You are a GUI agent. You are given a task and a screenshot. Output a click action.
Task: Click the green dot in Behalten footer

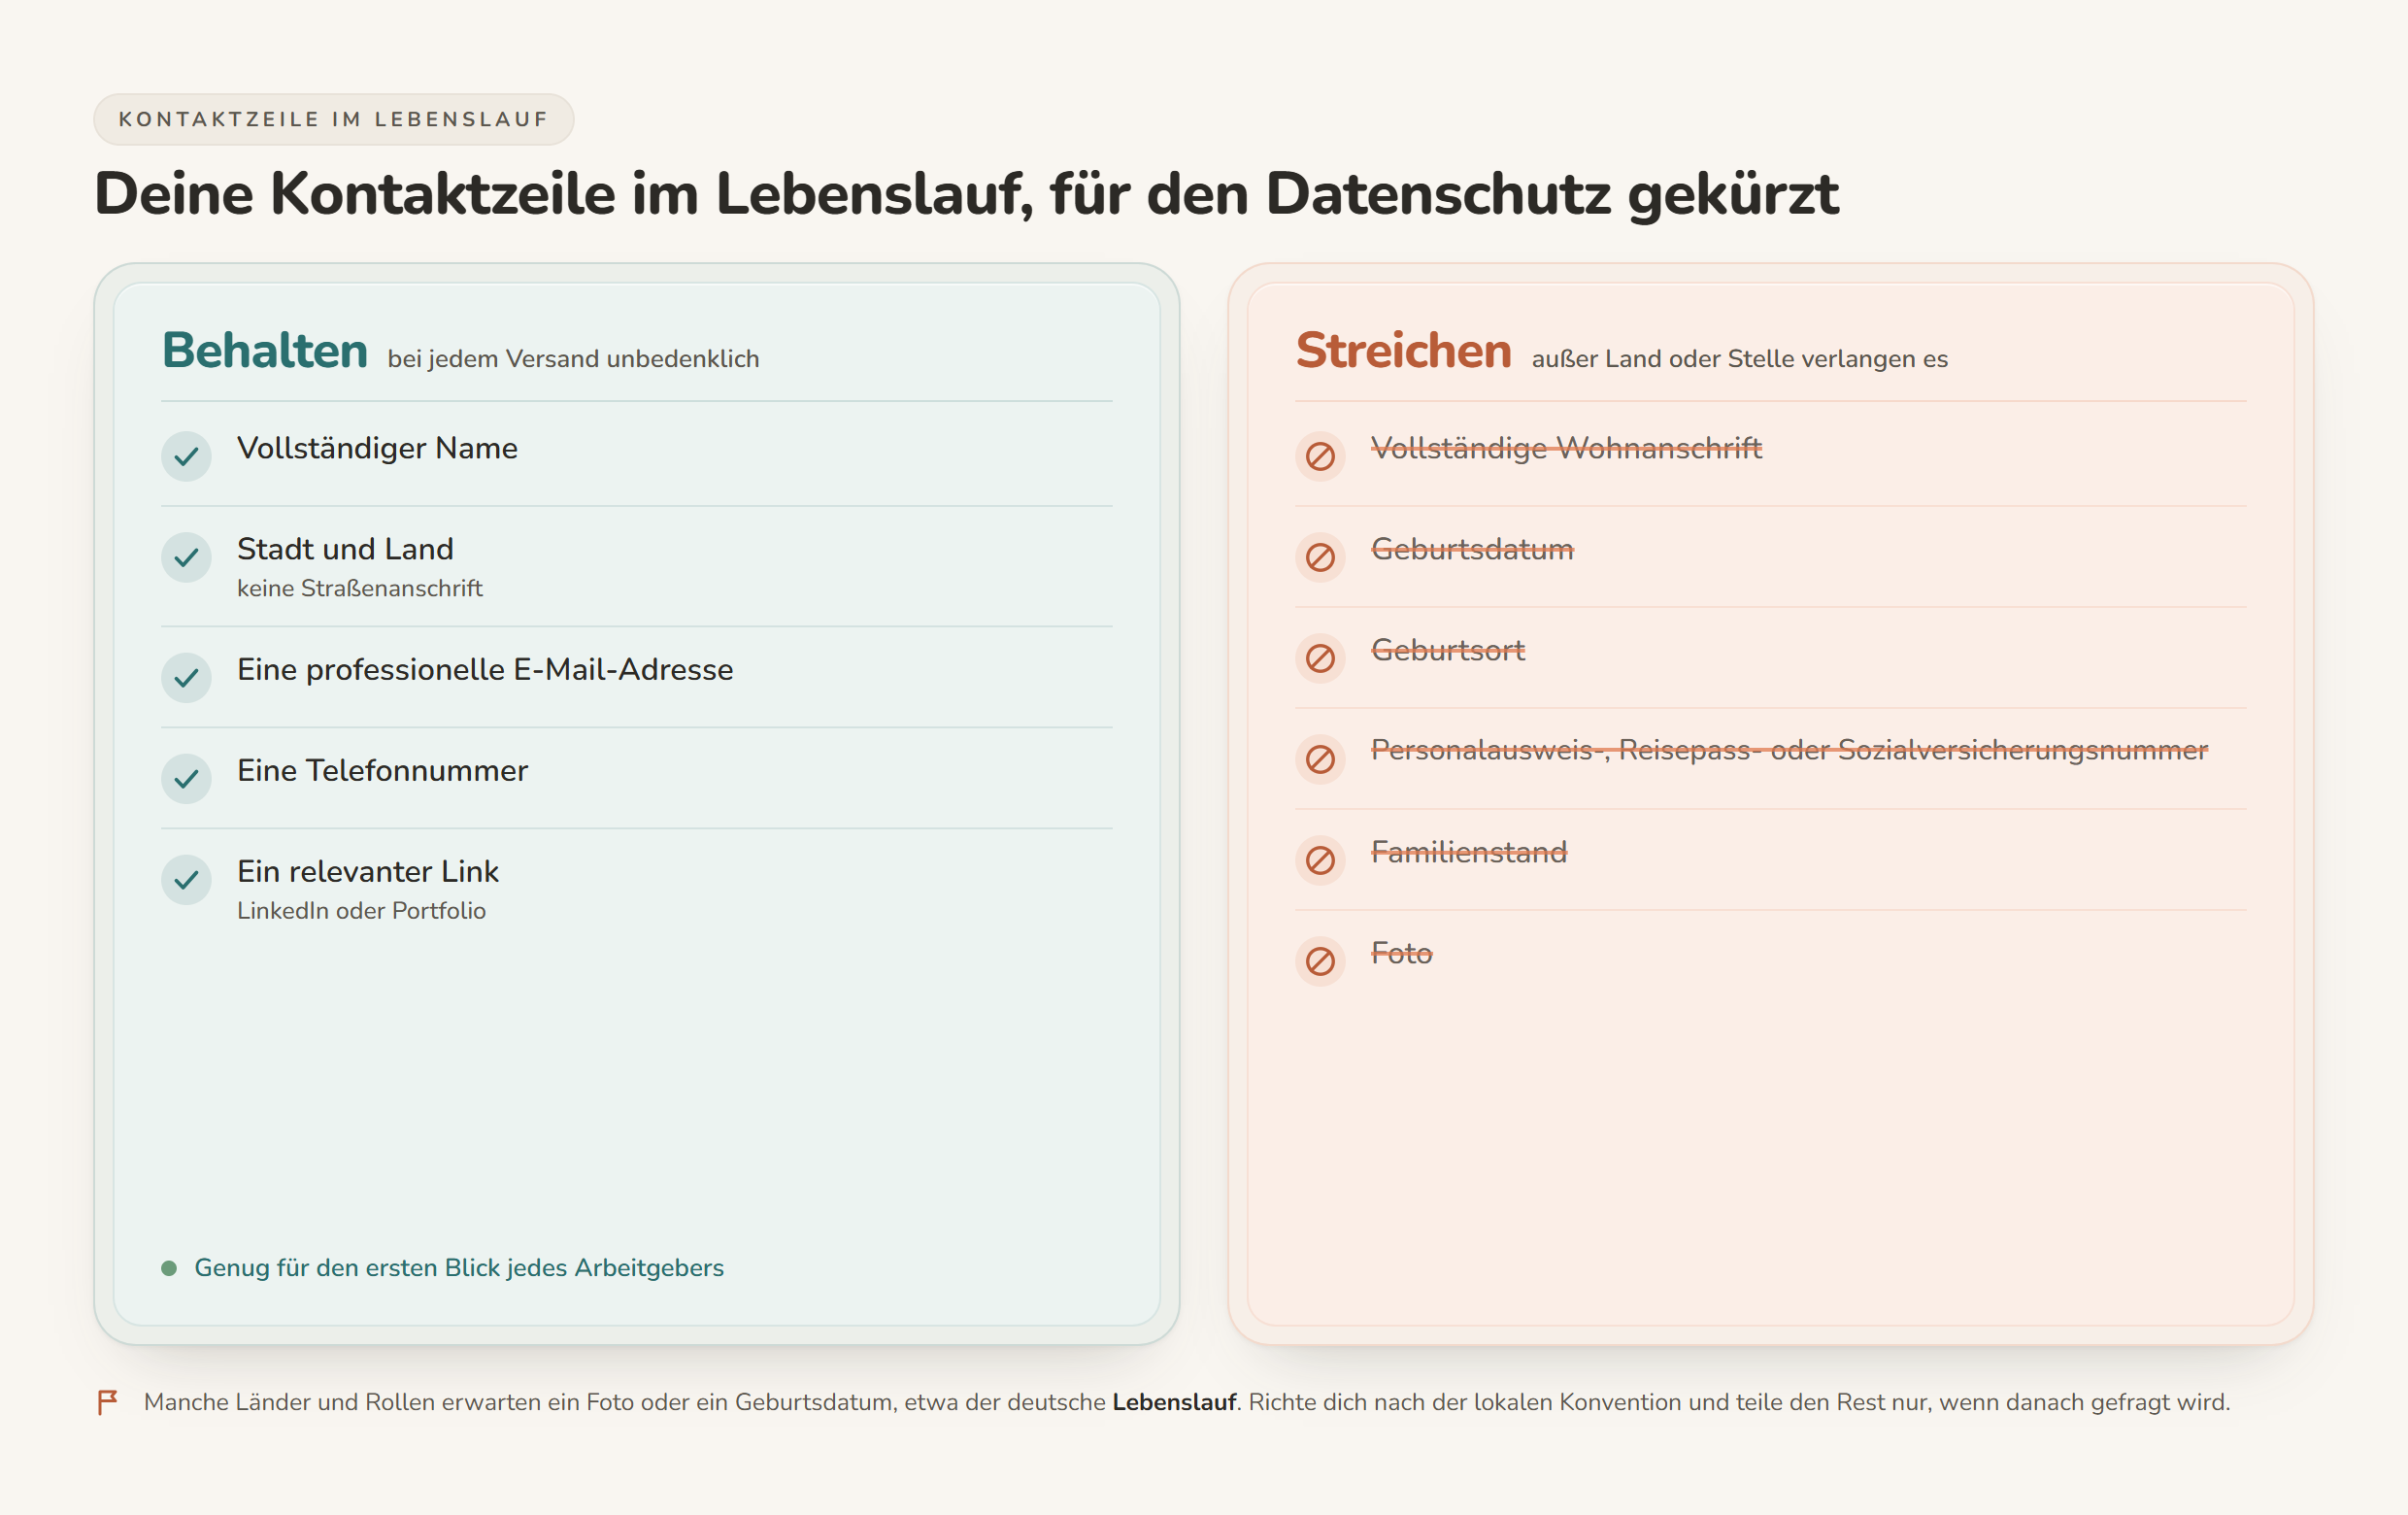tap(169, 1268)
